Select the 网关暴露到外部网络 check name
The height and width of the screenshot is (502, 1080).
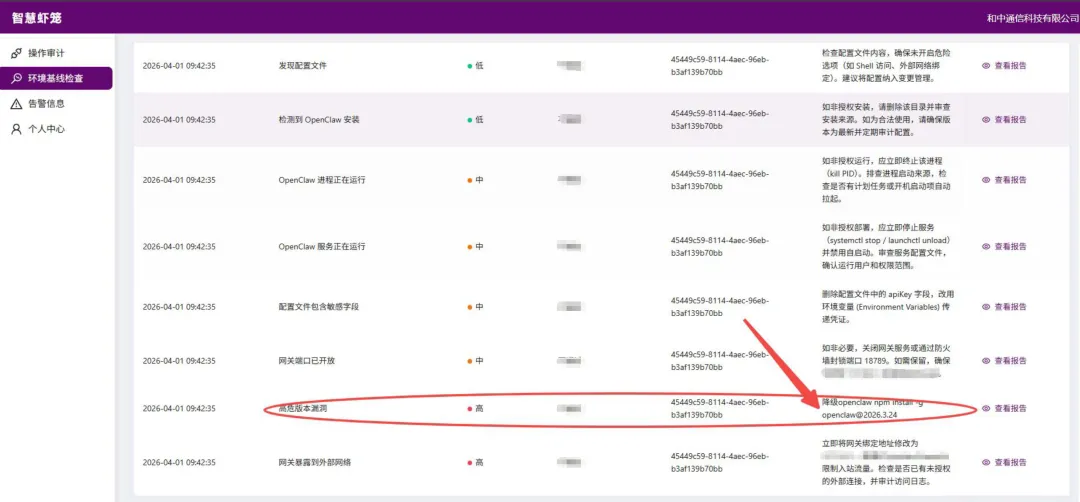pos(315,462)
